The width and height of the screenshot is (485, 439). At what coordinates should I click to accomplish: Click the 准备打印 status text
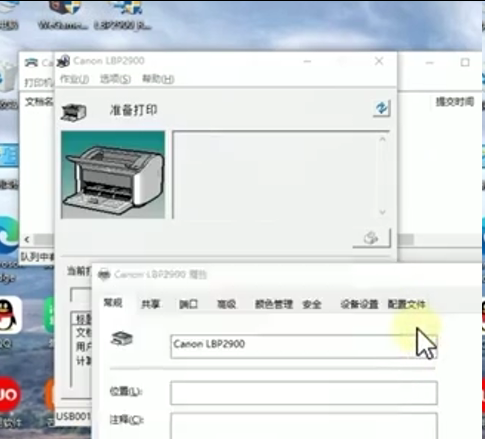click(x=133, y=110)
